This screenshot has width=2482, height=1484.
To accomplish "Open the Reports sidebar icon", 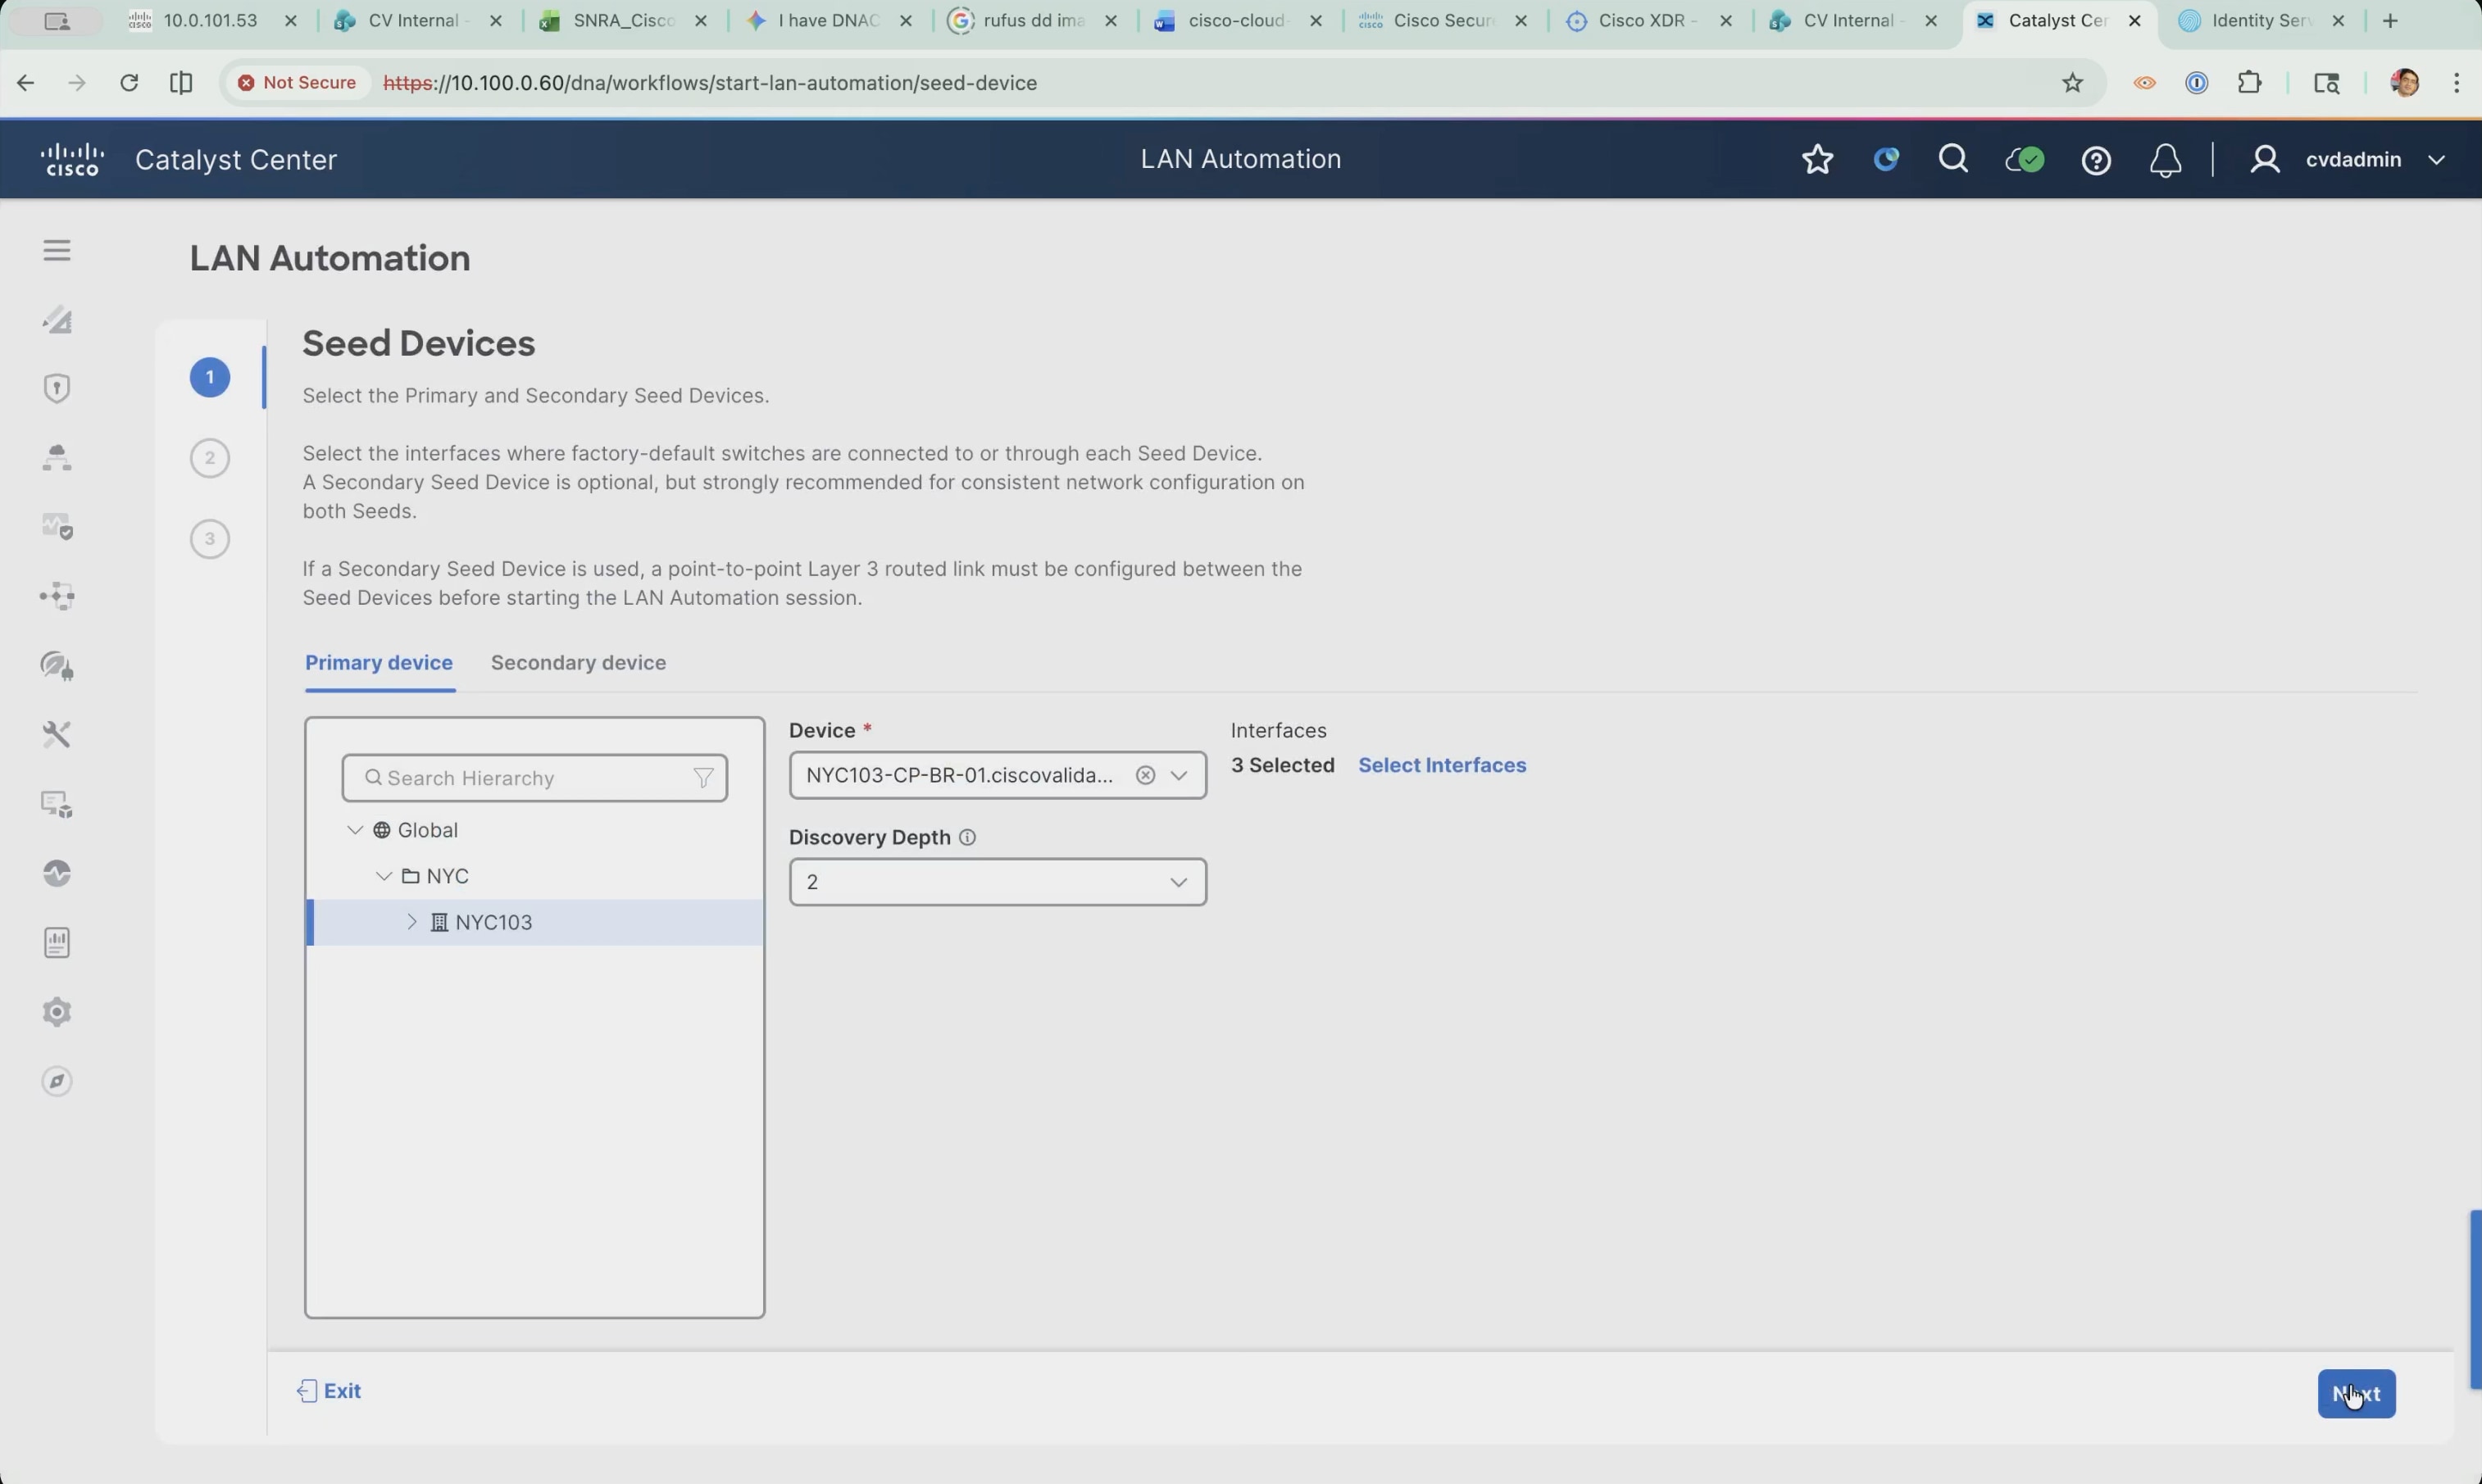I will point(57,943).
